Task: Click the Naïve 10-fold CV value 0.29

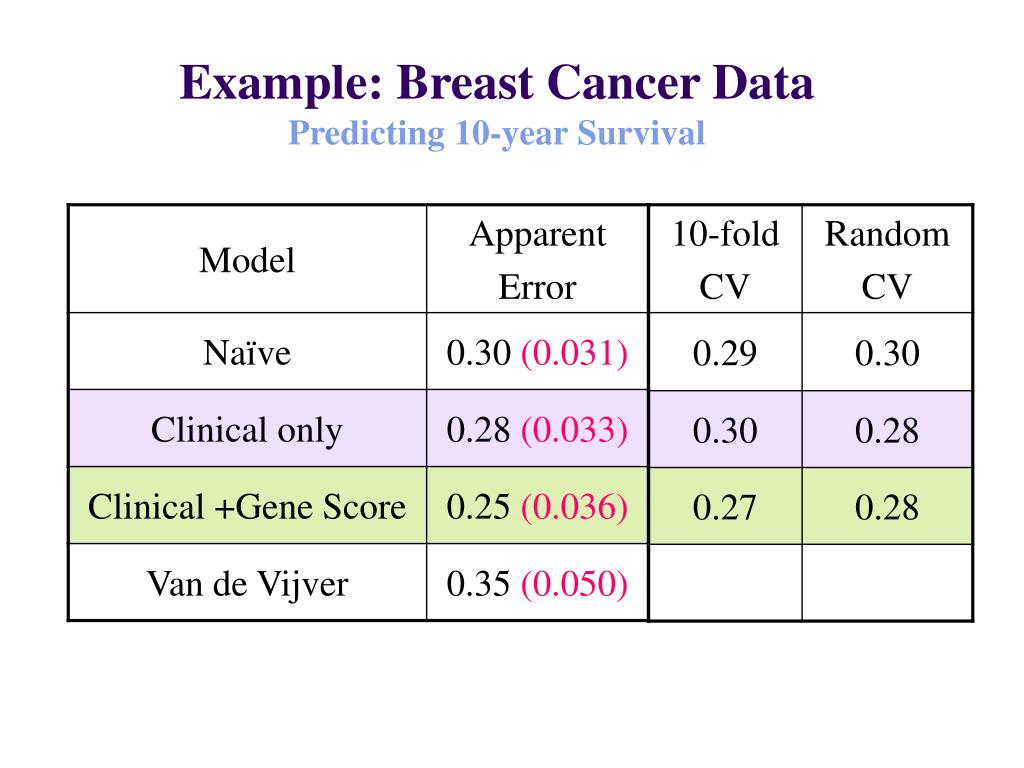Action: [x=725, y=352]
